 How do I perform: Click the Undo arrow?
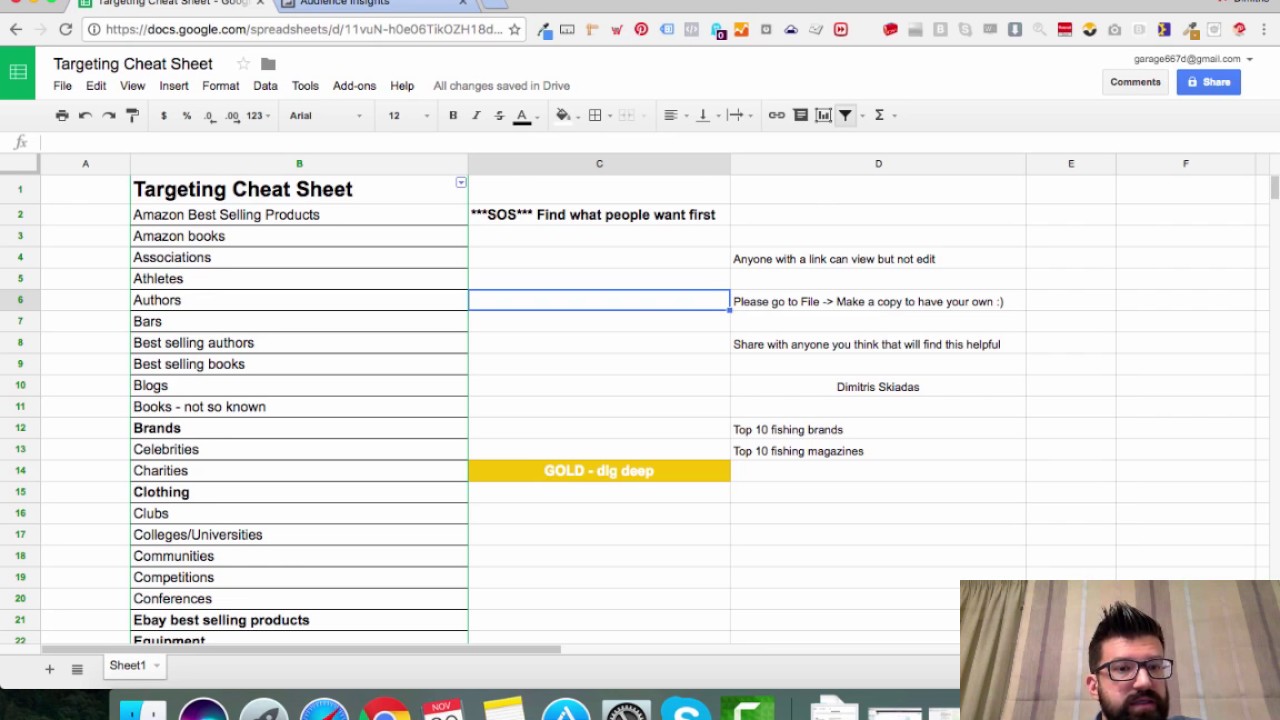coord(85,116)
